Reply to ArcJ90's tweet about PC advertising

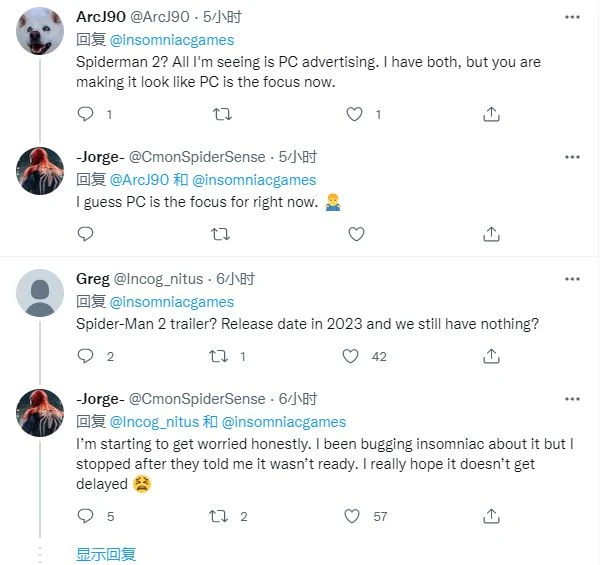85,115
